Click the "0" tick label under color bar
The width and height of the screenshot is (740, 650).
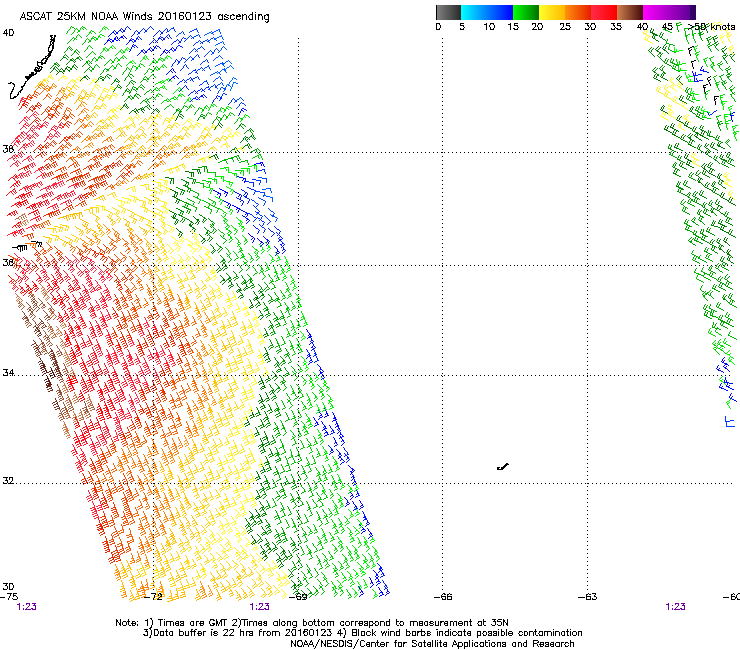438,27
